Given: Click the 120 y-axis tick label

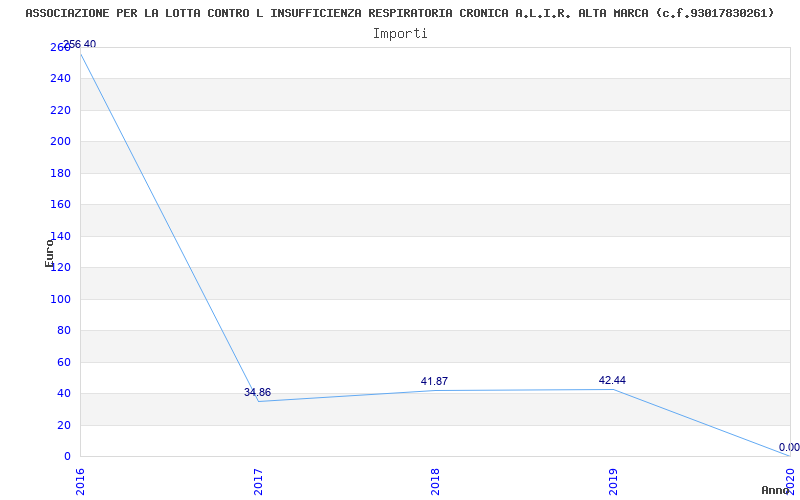Looking at the screenshot, I should pyautogui.click(x=60, y=267).
